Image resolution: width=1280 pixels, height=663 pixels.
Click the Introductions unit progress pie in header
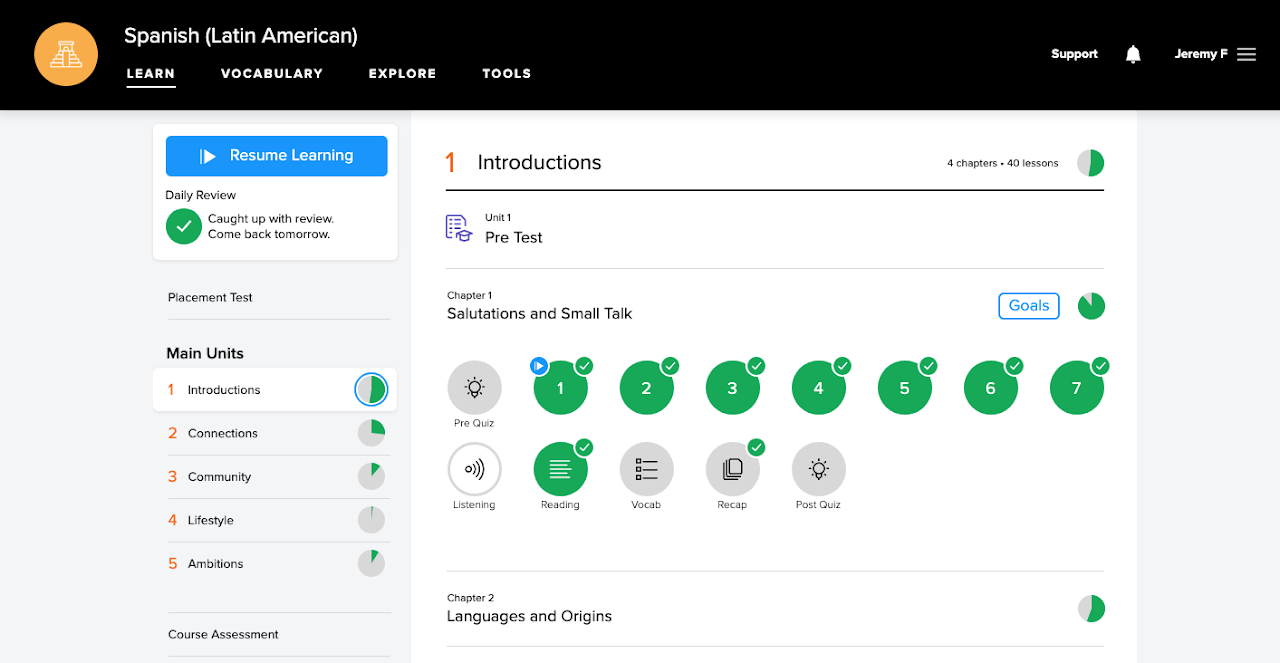click(1090, 163)
